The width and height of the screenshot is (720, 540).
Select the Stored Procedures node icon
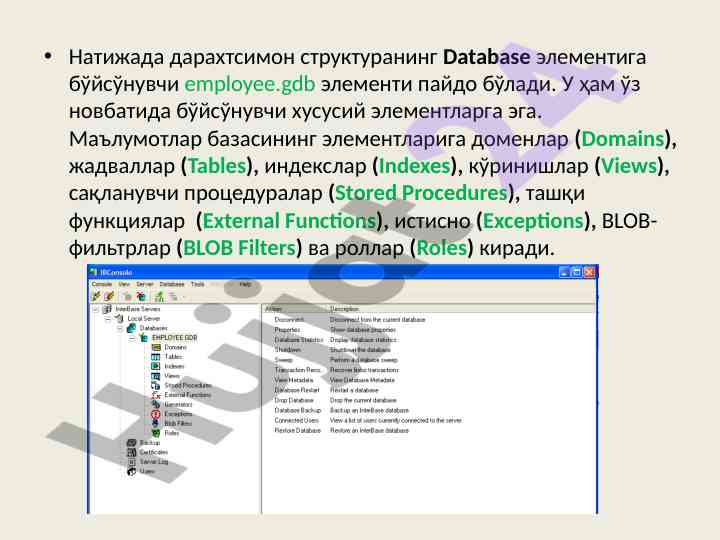pyautogui.click(x=156, y=385)
